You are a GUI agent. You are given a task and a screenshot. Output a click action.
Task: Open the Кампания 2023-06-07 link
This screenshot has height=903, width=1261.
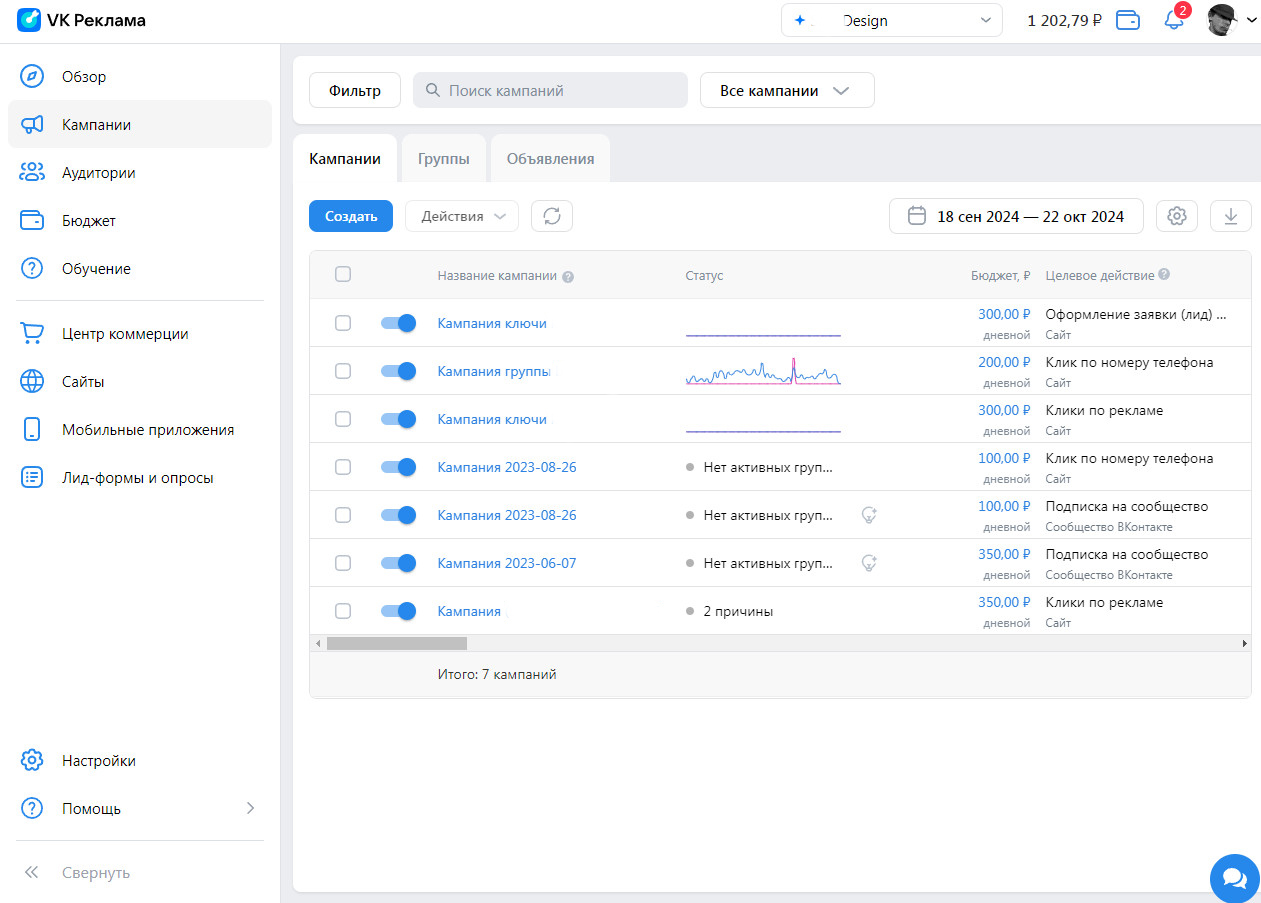(x=507, y=563)
